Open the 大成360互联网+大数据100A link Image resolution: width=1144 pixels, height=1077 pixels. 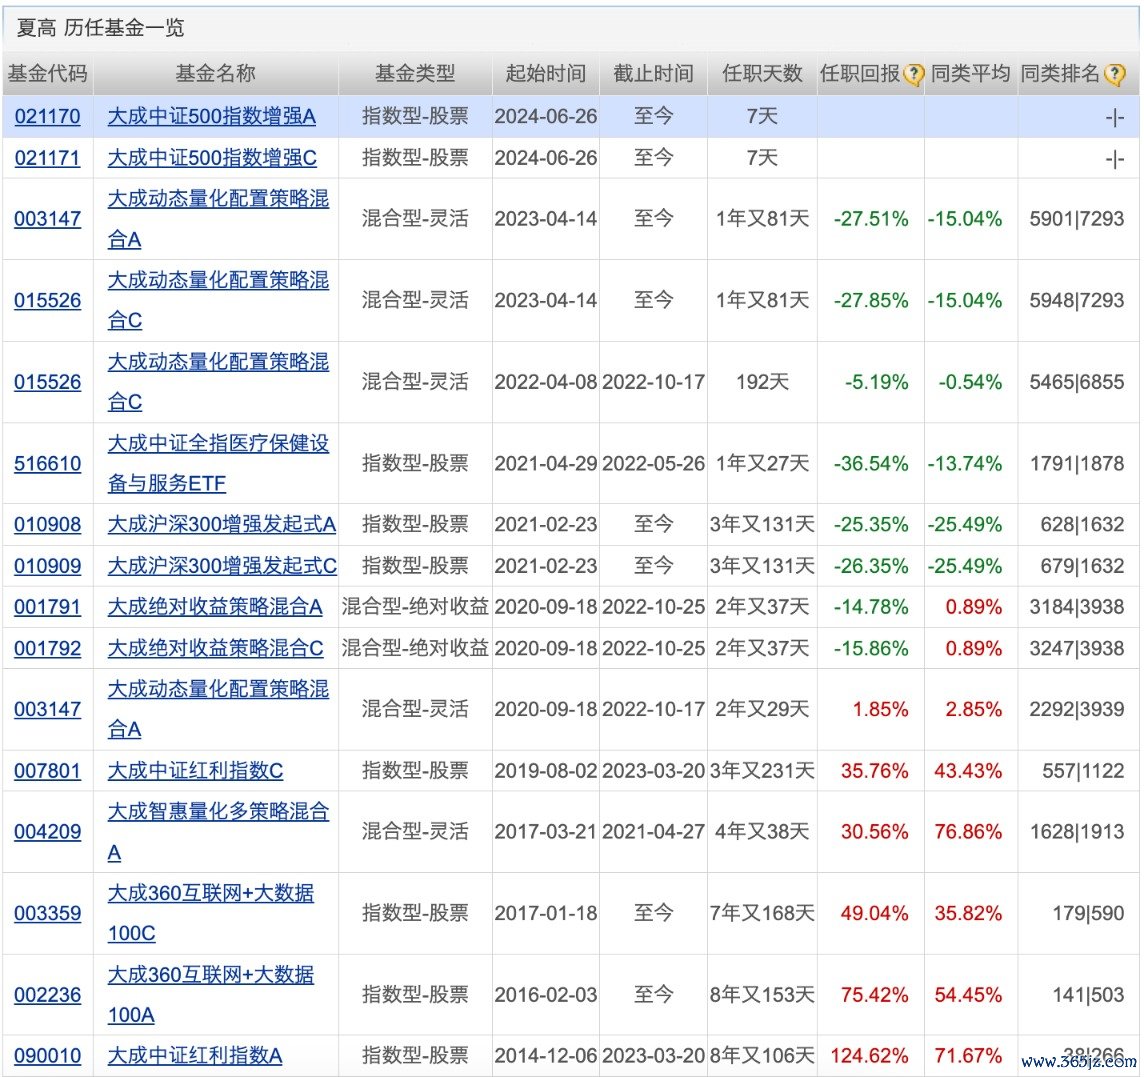coord(210,975)
